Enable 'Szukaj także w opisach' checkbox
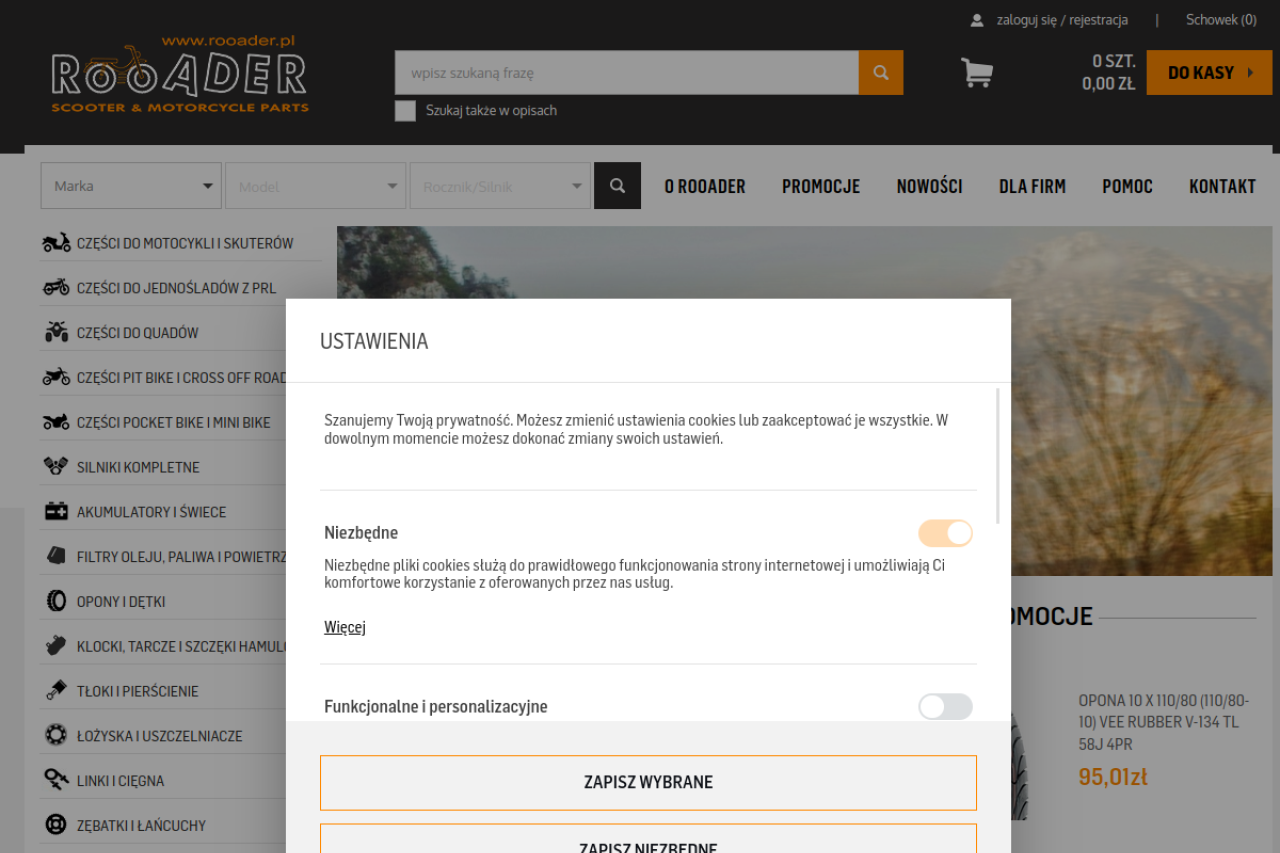 (405, 111)
